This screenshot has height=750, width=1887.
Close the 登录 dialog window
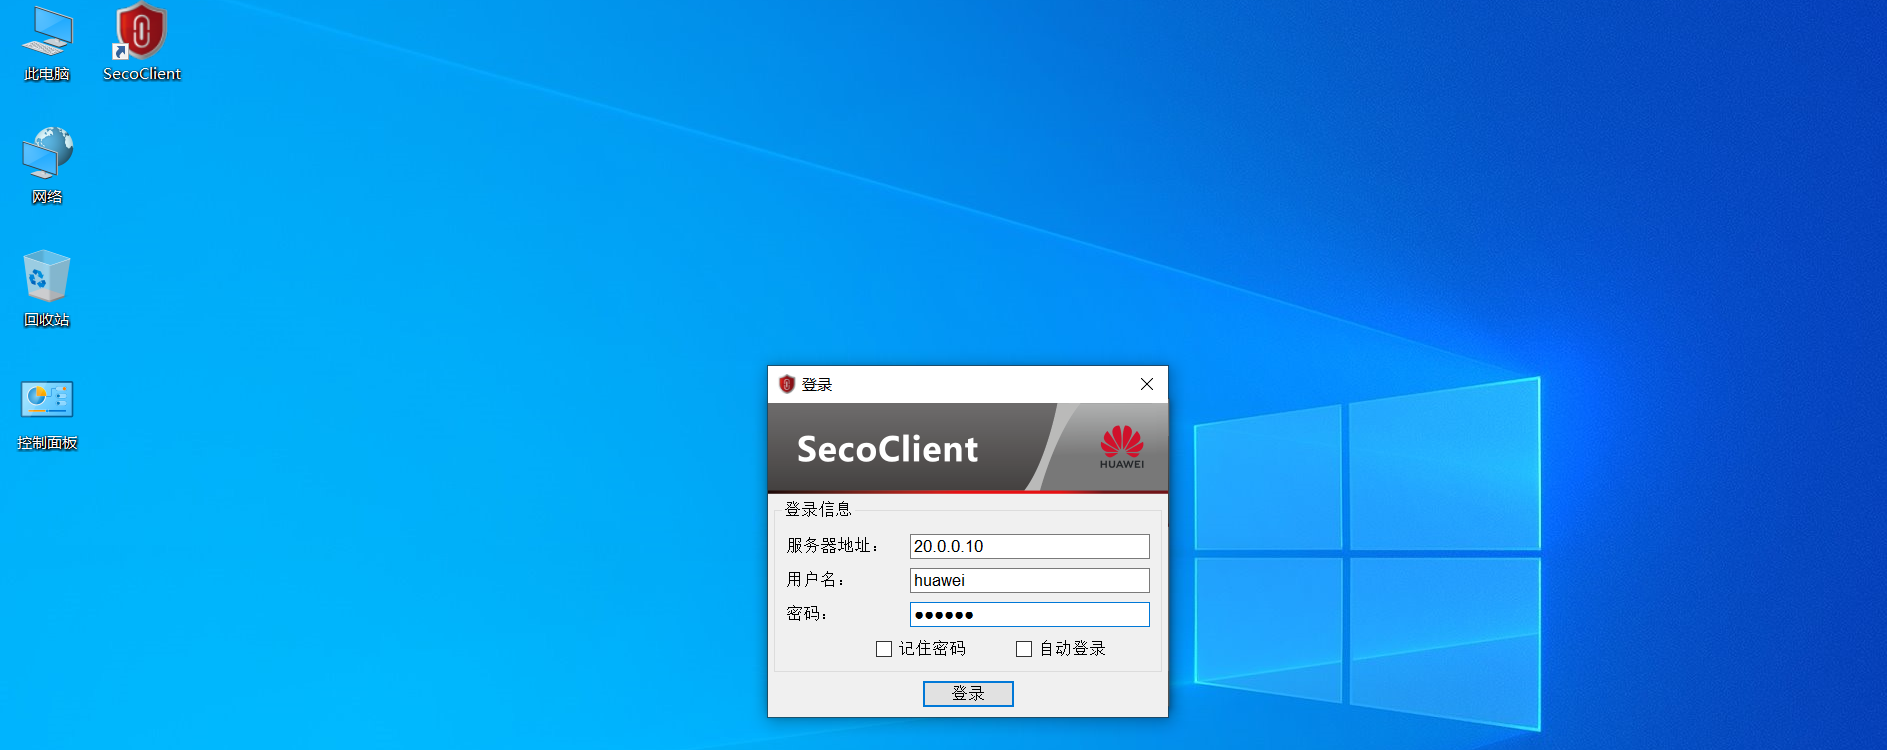point(1147,384)
